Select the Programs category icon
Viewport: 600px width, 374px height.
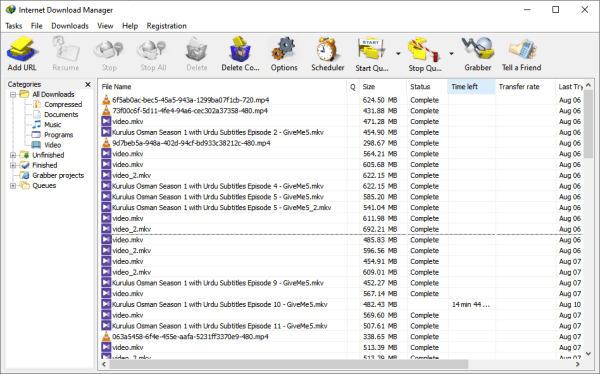(36, 135)
